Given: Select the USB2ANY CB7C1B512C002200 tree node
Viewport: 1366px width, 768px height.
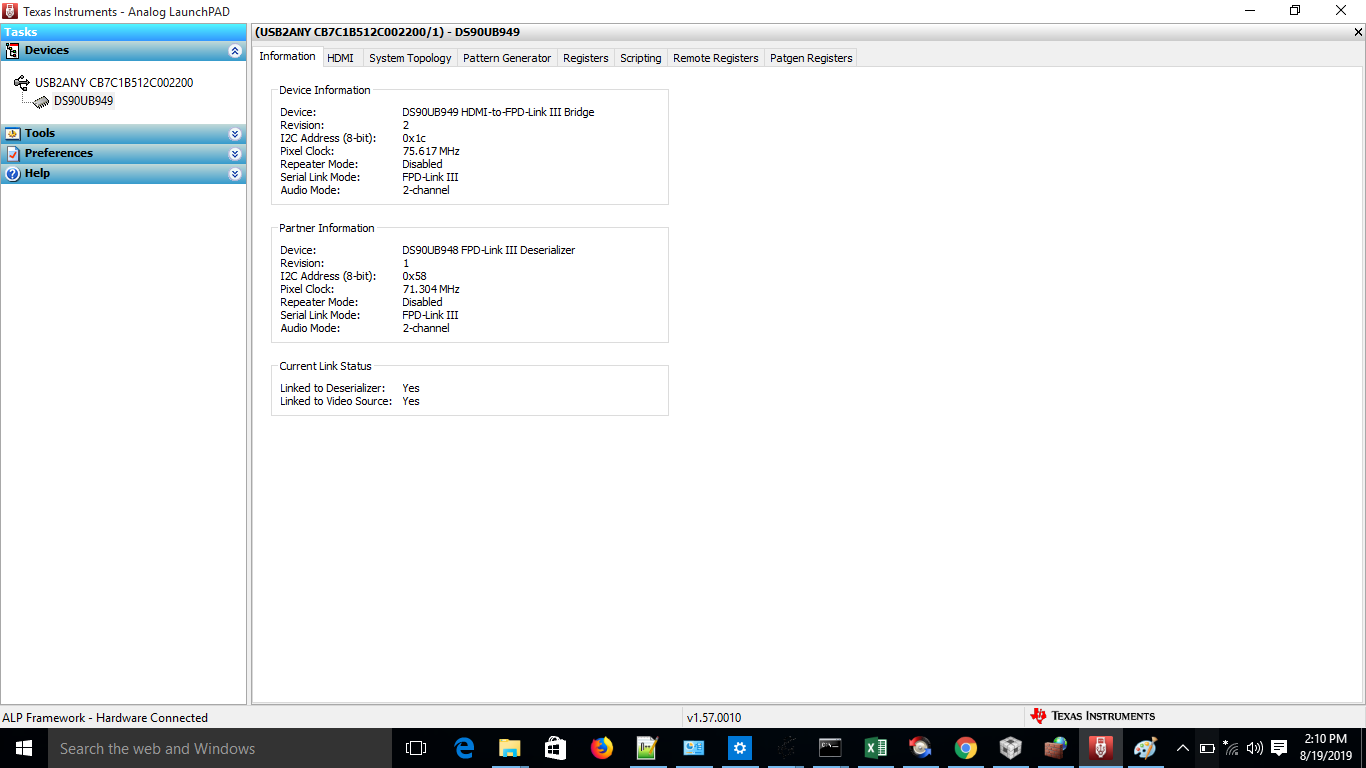Looking at the screenshot, I should click(x=114, y=83).
